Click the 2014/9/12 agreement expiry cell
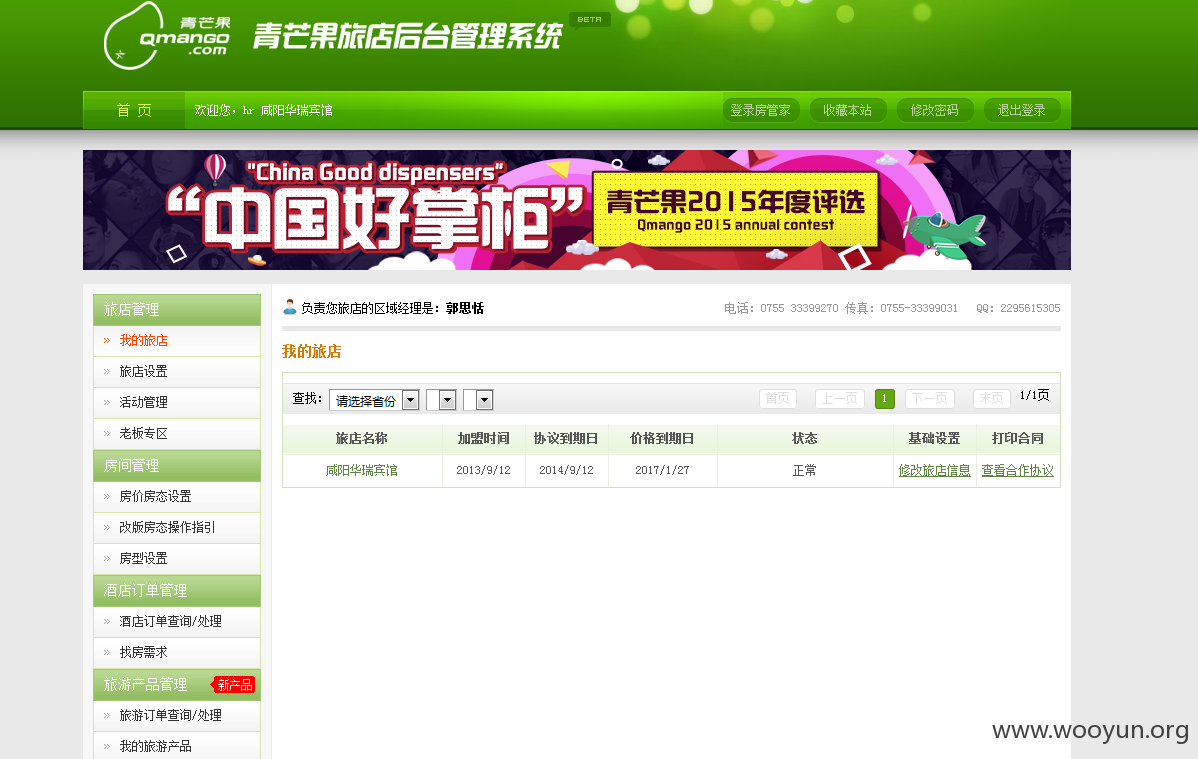Viewport: 1198px width, 759px height. [x=566, y=470]
